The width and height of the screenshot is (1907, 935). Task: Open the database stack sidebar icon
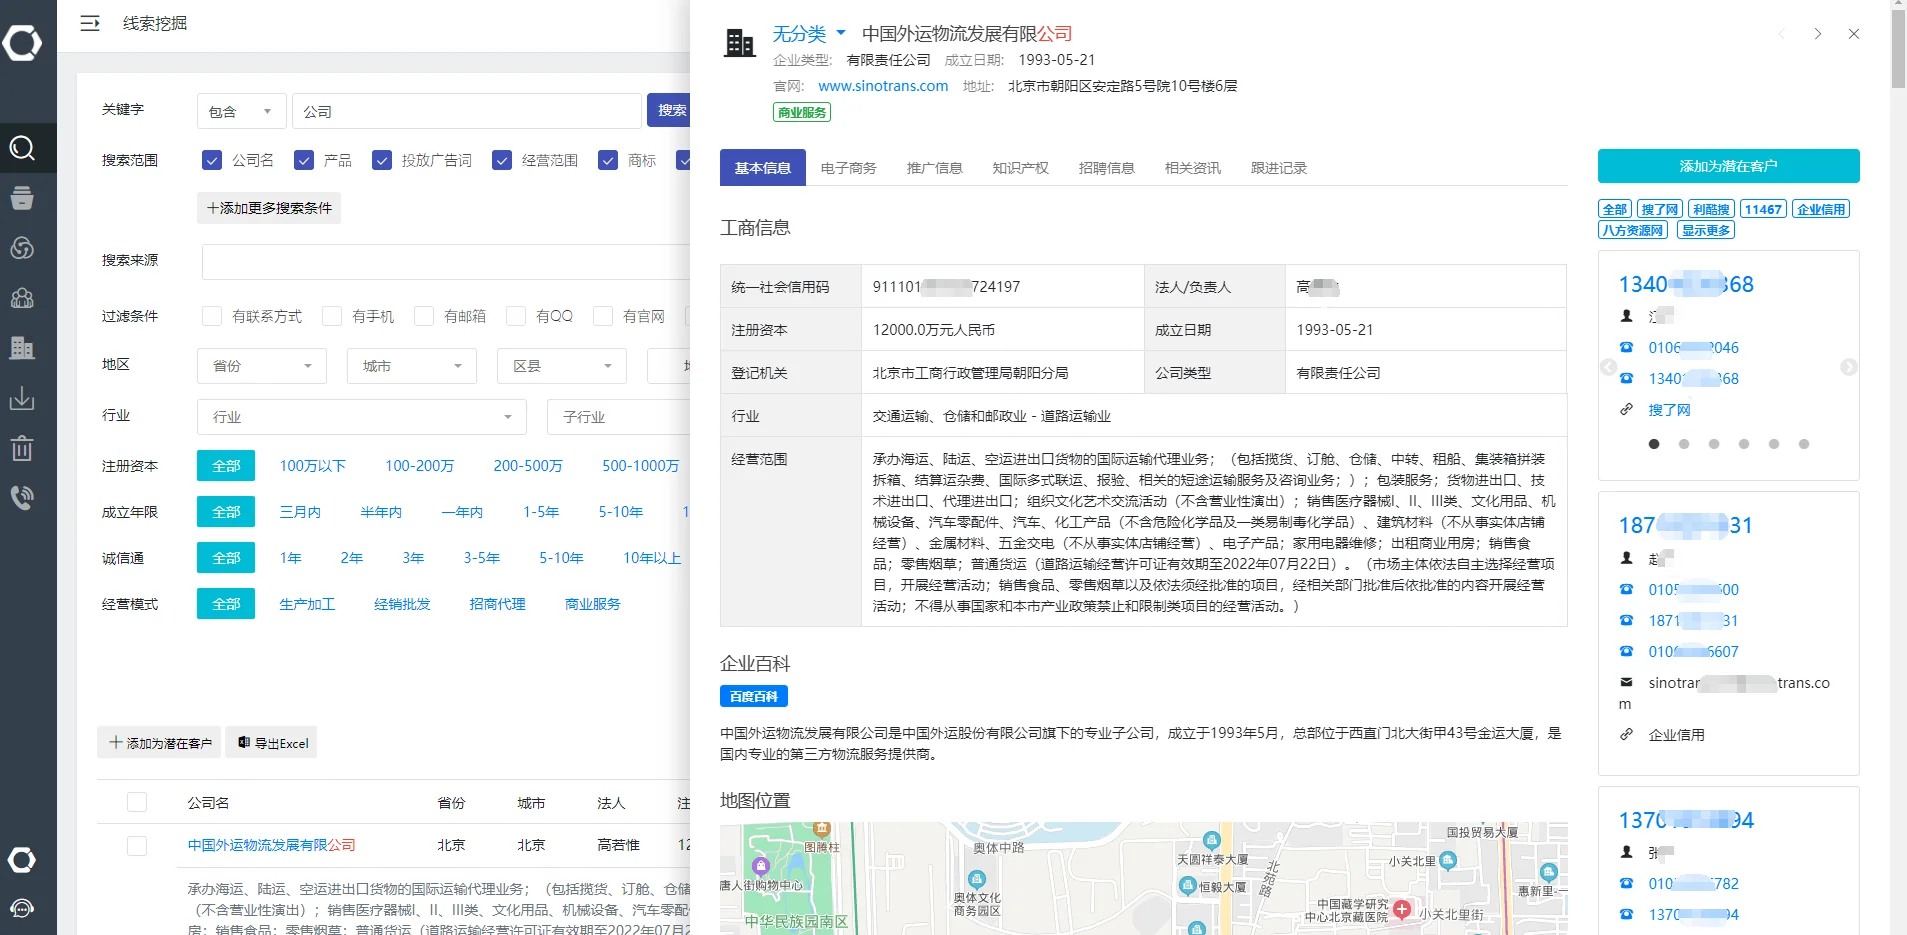tap(22, 198)
